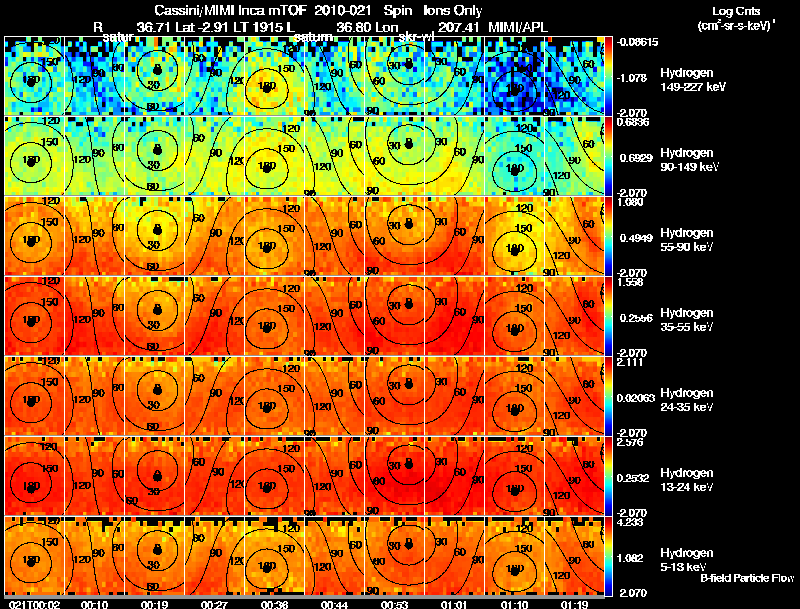This screenshot has height=609, width=800.
Task: Click the colorbar for Hydrogen 35-55 keV
Action: (x=608, y=316)
